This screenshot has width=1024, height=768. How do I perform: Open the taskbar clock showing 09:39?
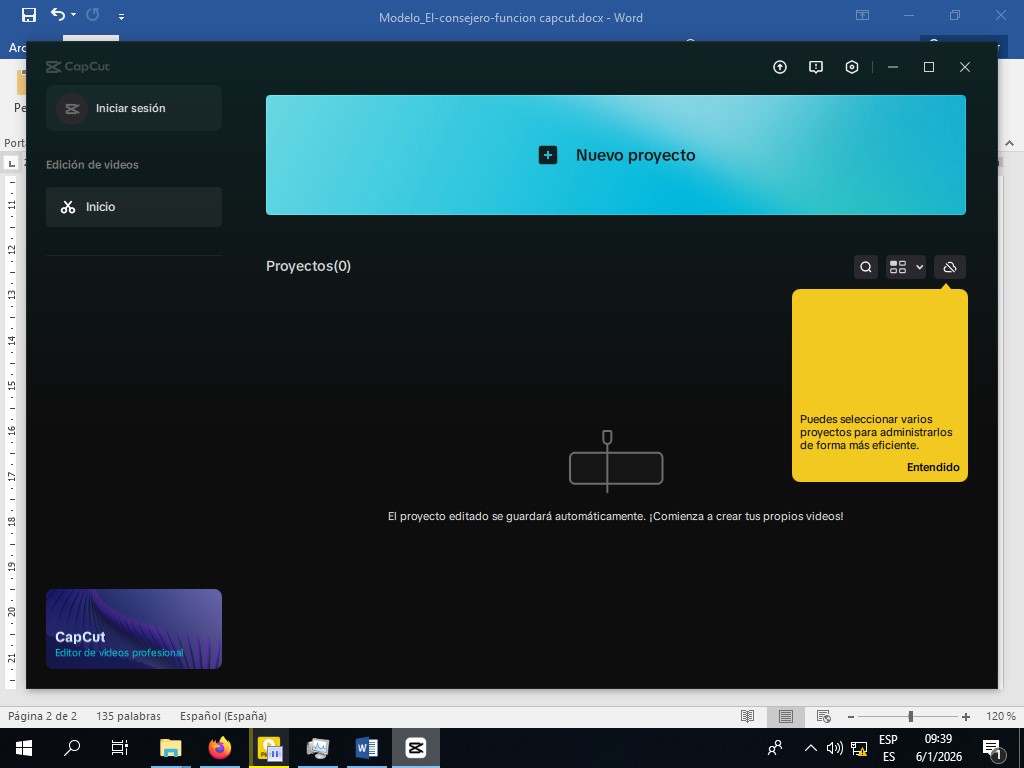938,748
